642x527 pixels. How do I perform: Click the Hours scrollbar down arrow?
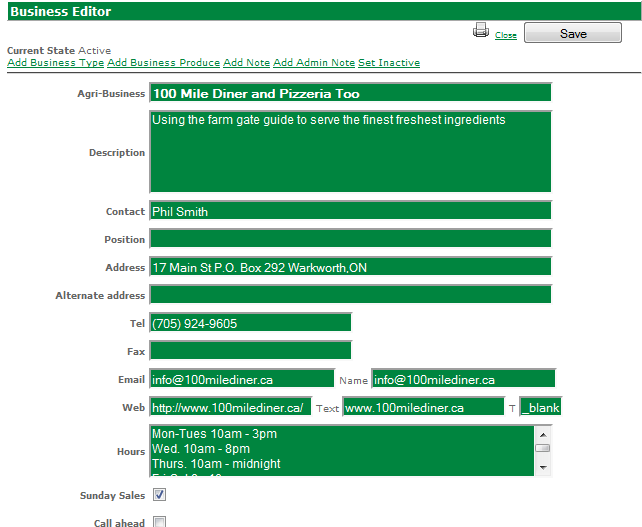(543, 467)
